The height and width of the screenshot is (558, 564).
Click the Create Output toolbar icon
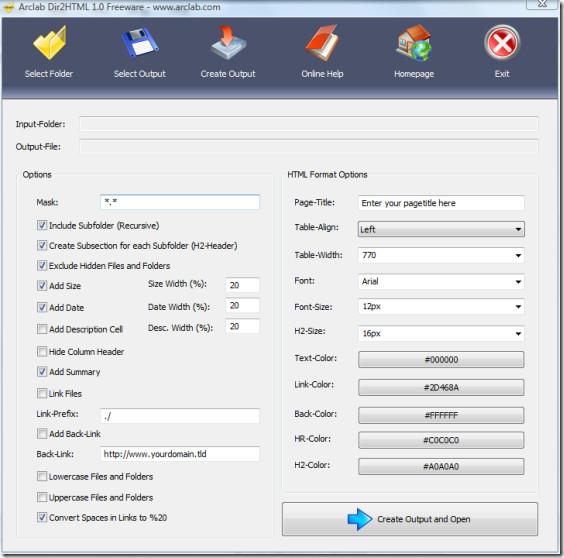coord(228,42)
